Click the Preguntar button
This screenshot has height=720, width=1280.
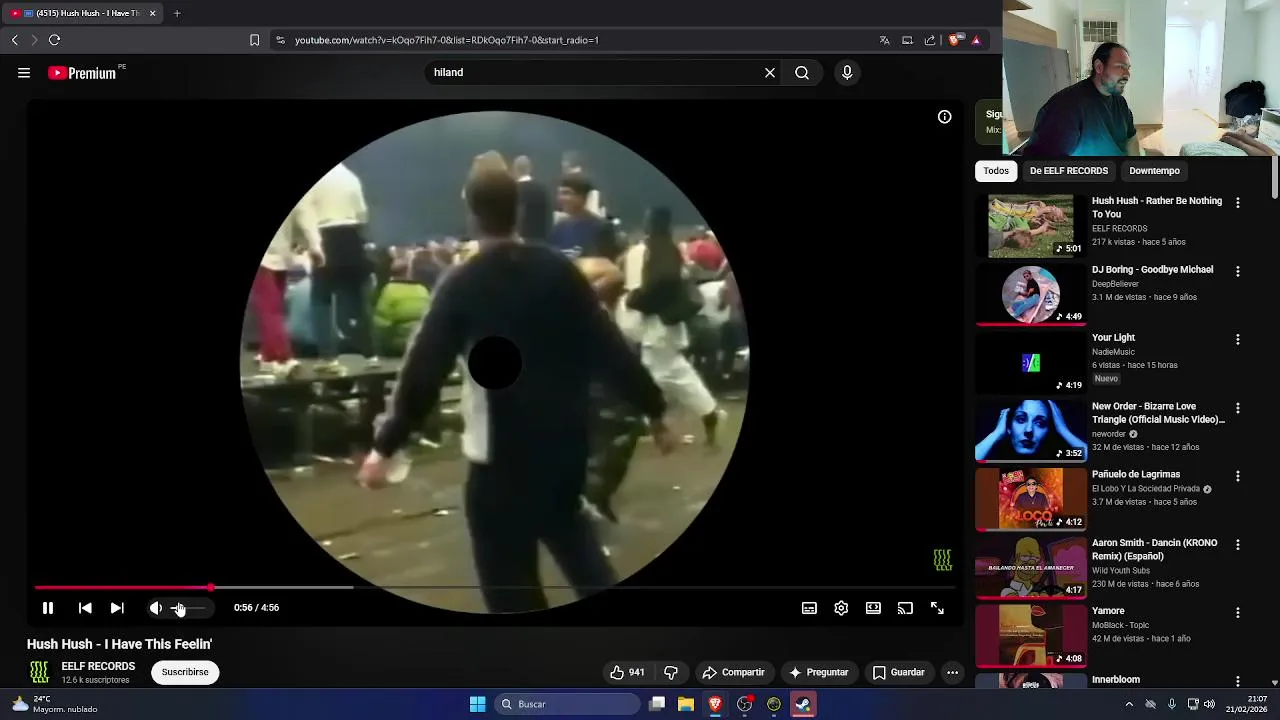pyautogui.click(x=818, y=672)
